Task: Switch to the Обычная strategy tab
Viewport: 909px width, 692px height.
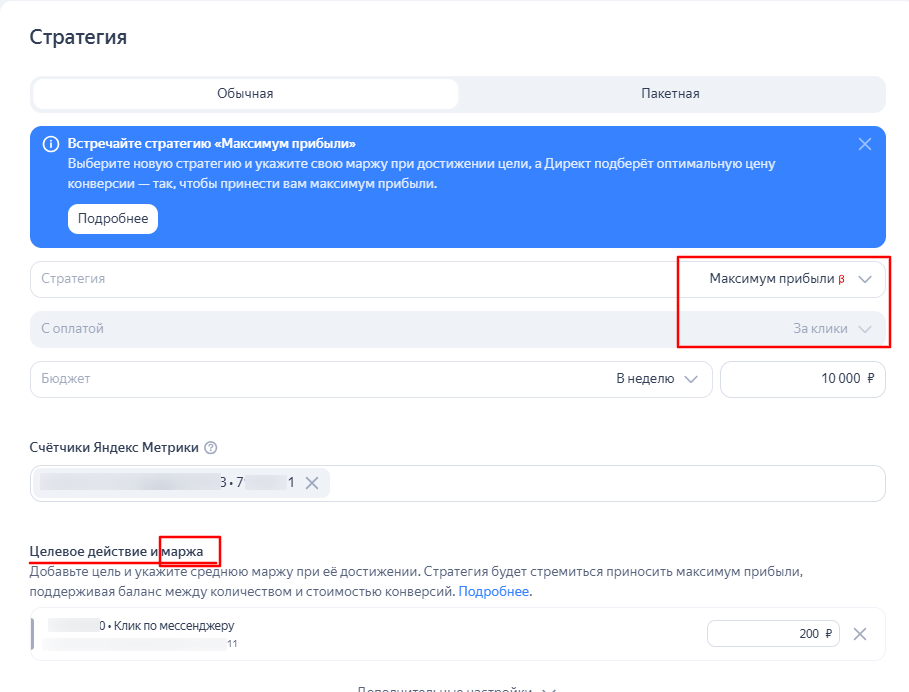Action: tap(245, 94)
